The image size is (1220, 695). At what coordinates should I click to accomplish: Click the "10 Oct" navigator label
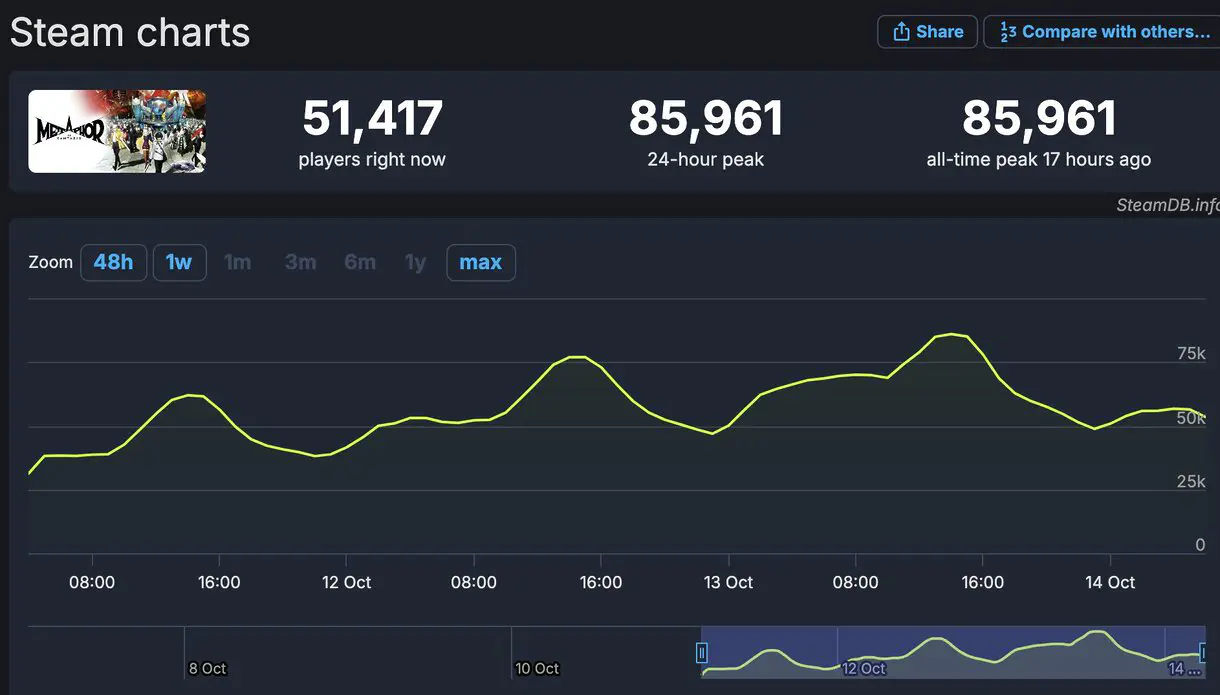tap(537, 668)
